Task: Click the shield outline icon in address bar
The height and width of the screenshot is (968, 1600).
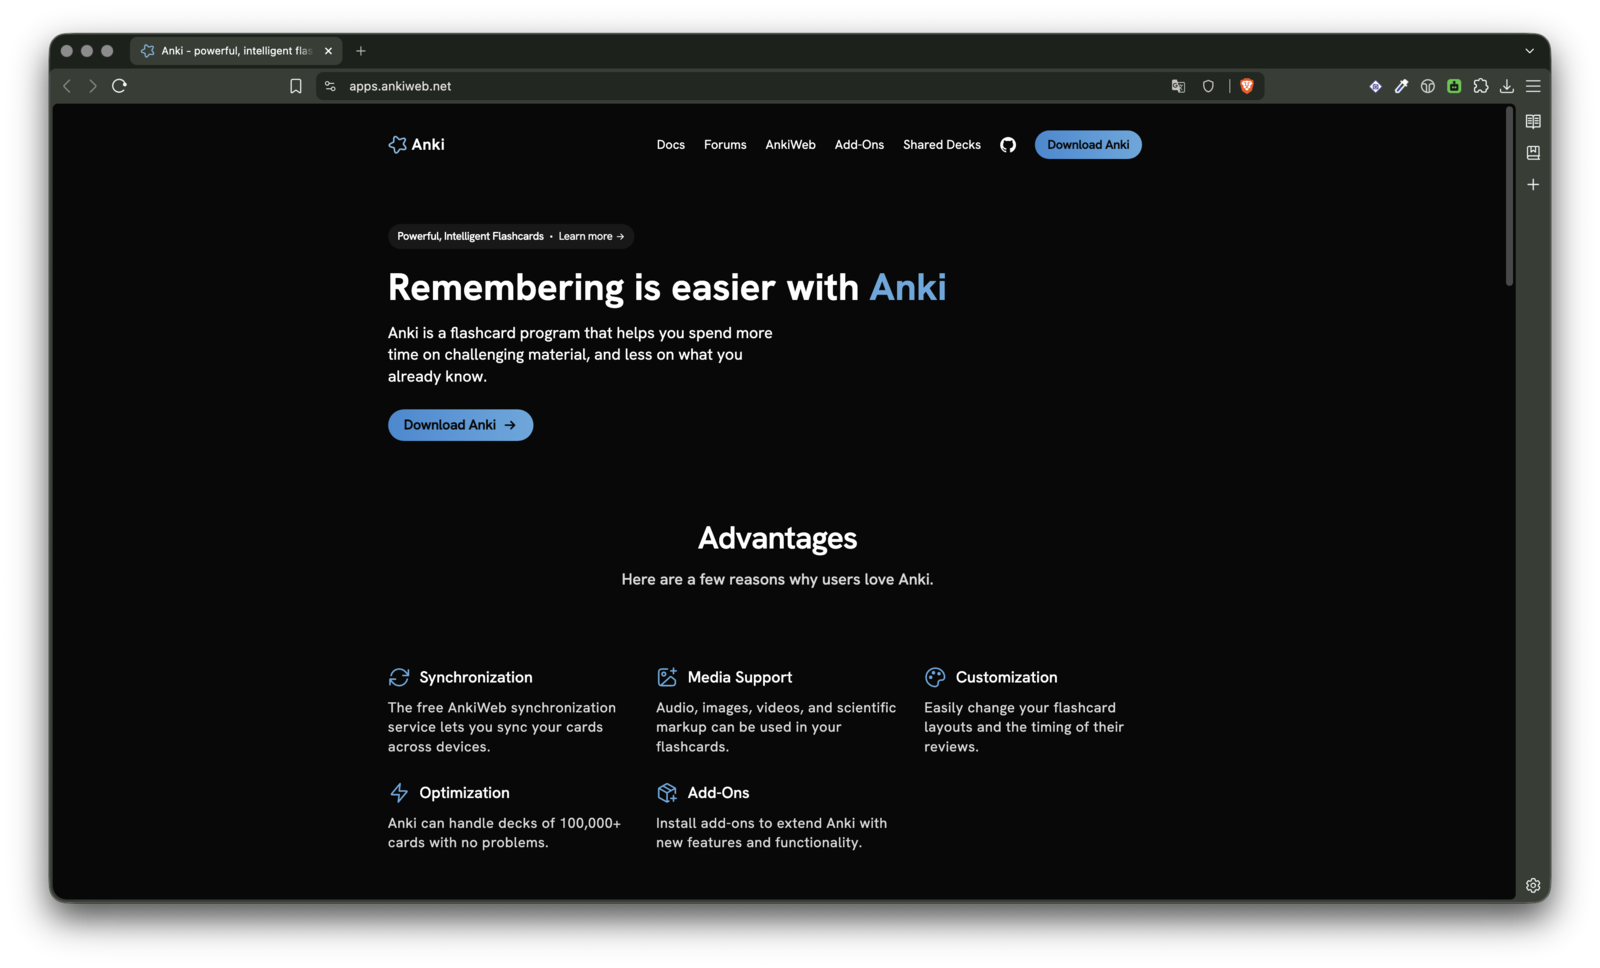Action: [x=1208, y=87]
